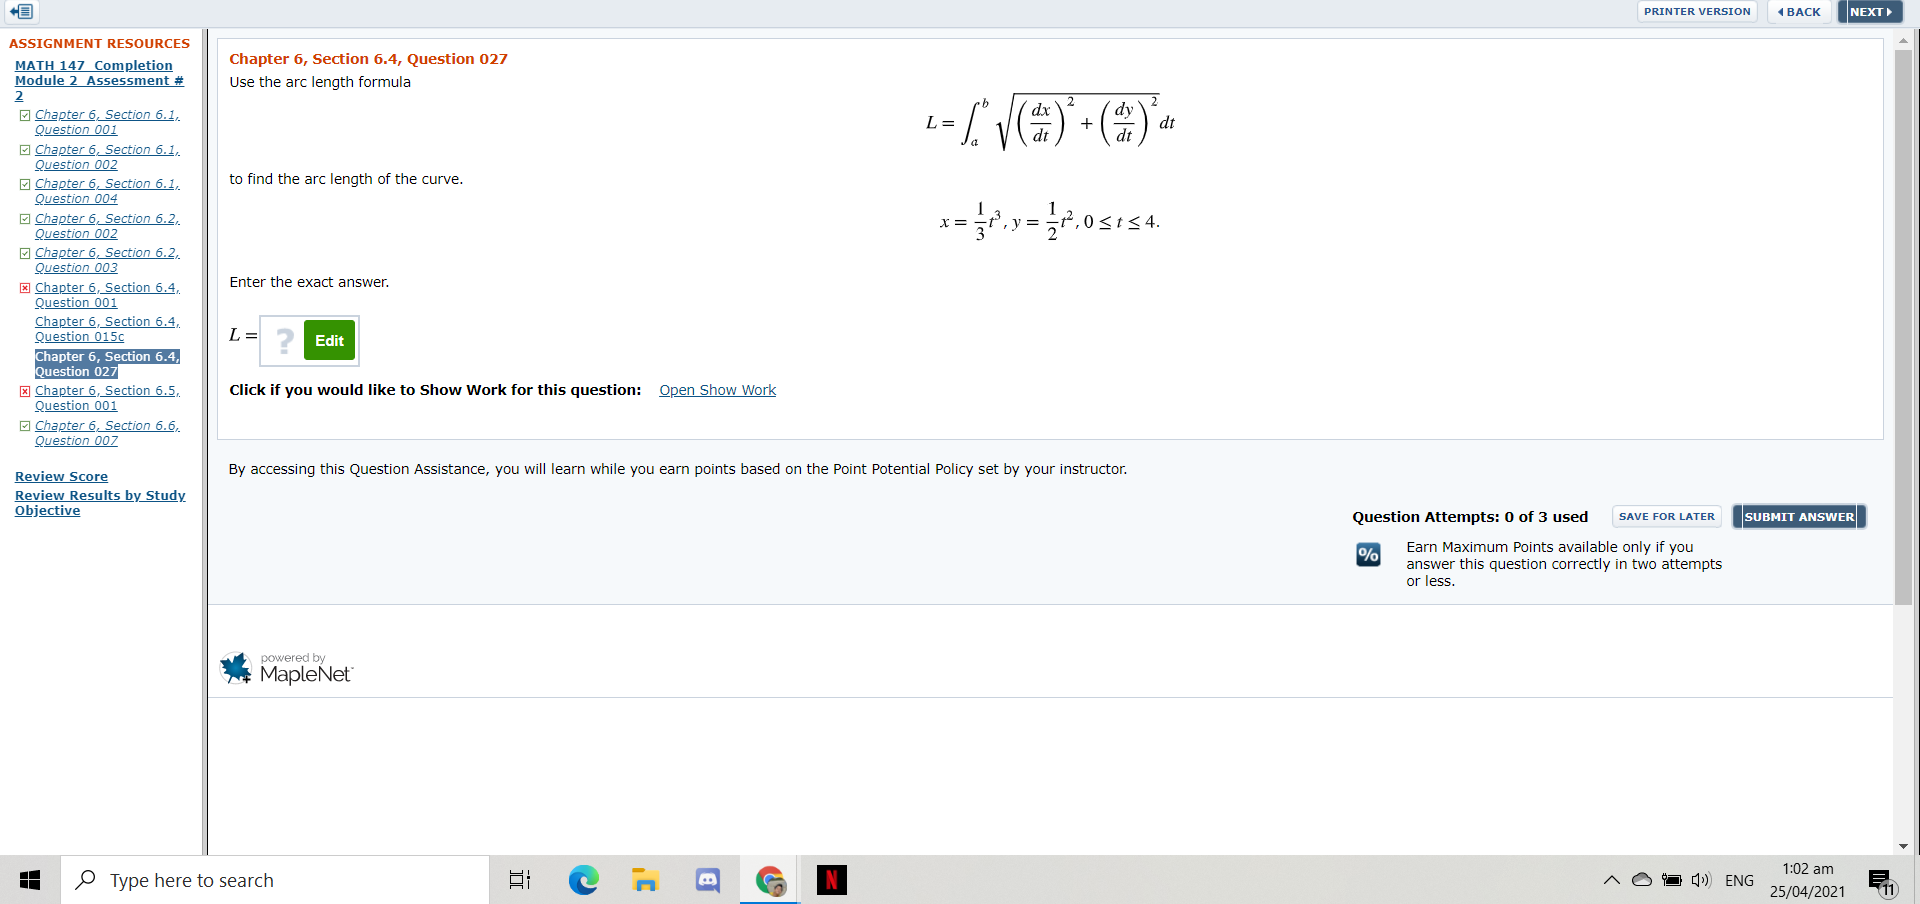Image resolution: width=1920 pixels, height=904 pixels.
Task: Click the green checkmark beside Section 6.1 Question 001
Action: point(24,114)
